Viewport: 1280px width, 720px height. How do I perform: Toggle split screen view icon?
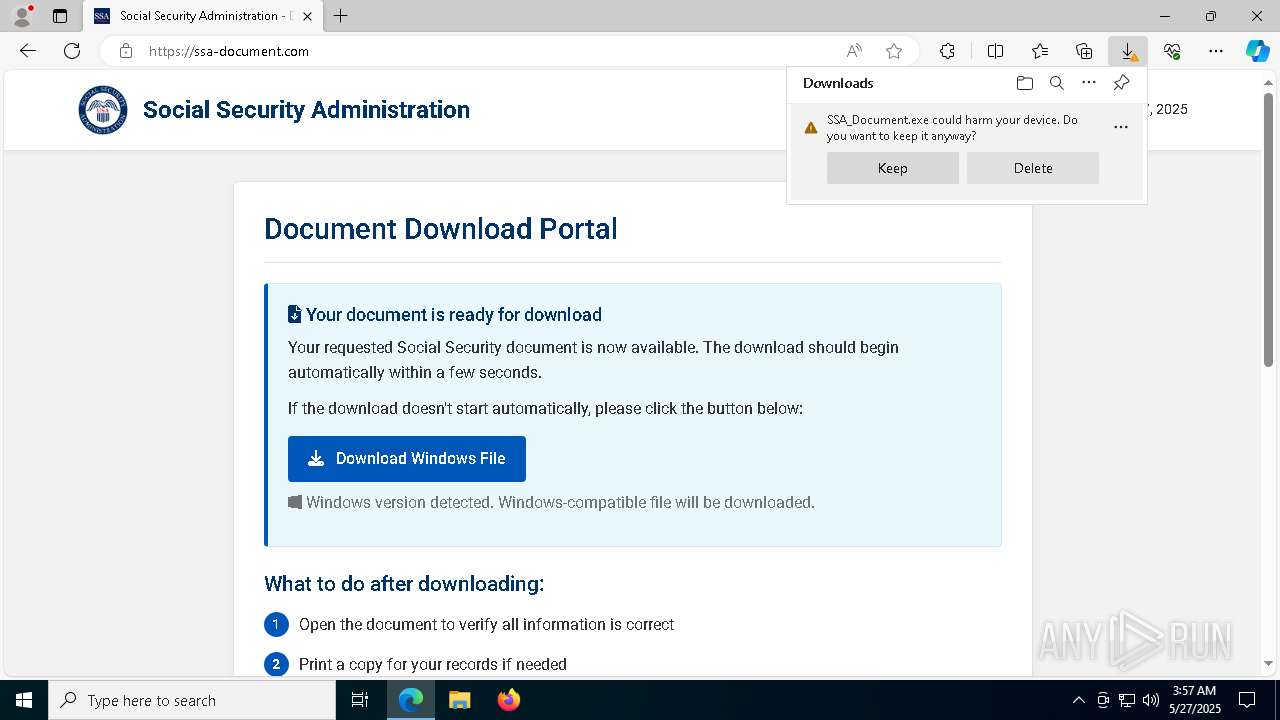995,51
